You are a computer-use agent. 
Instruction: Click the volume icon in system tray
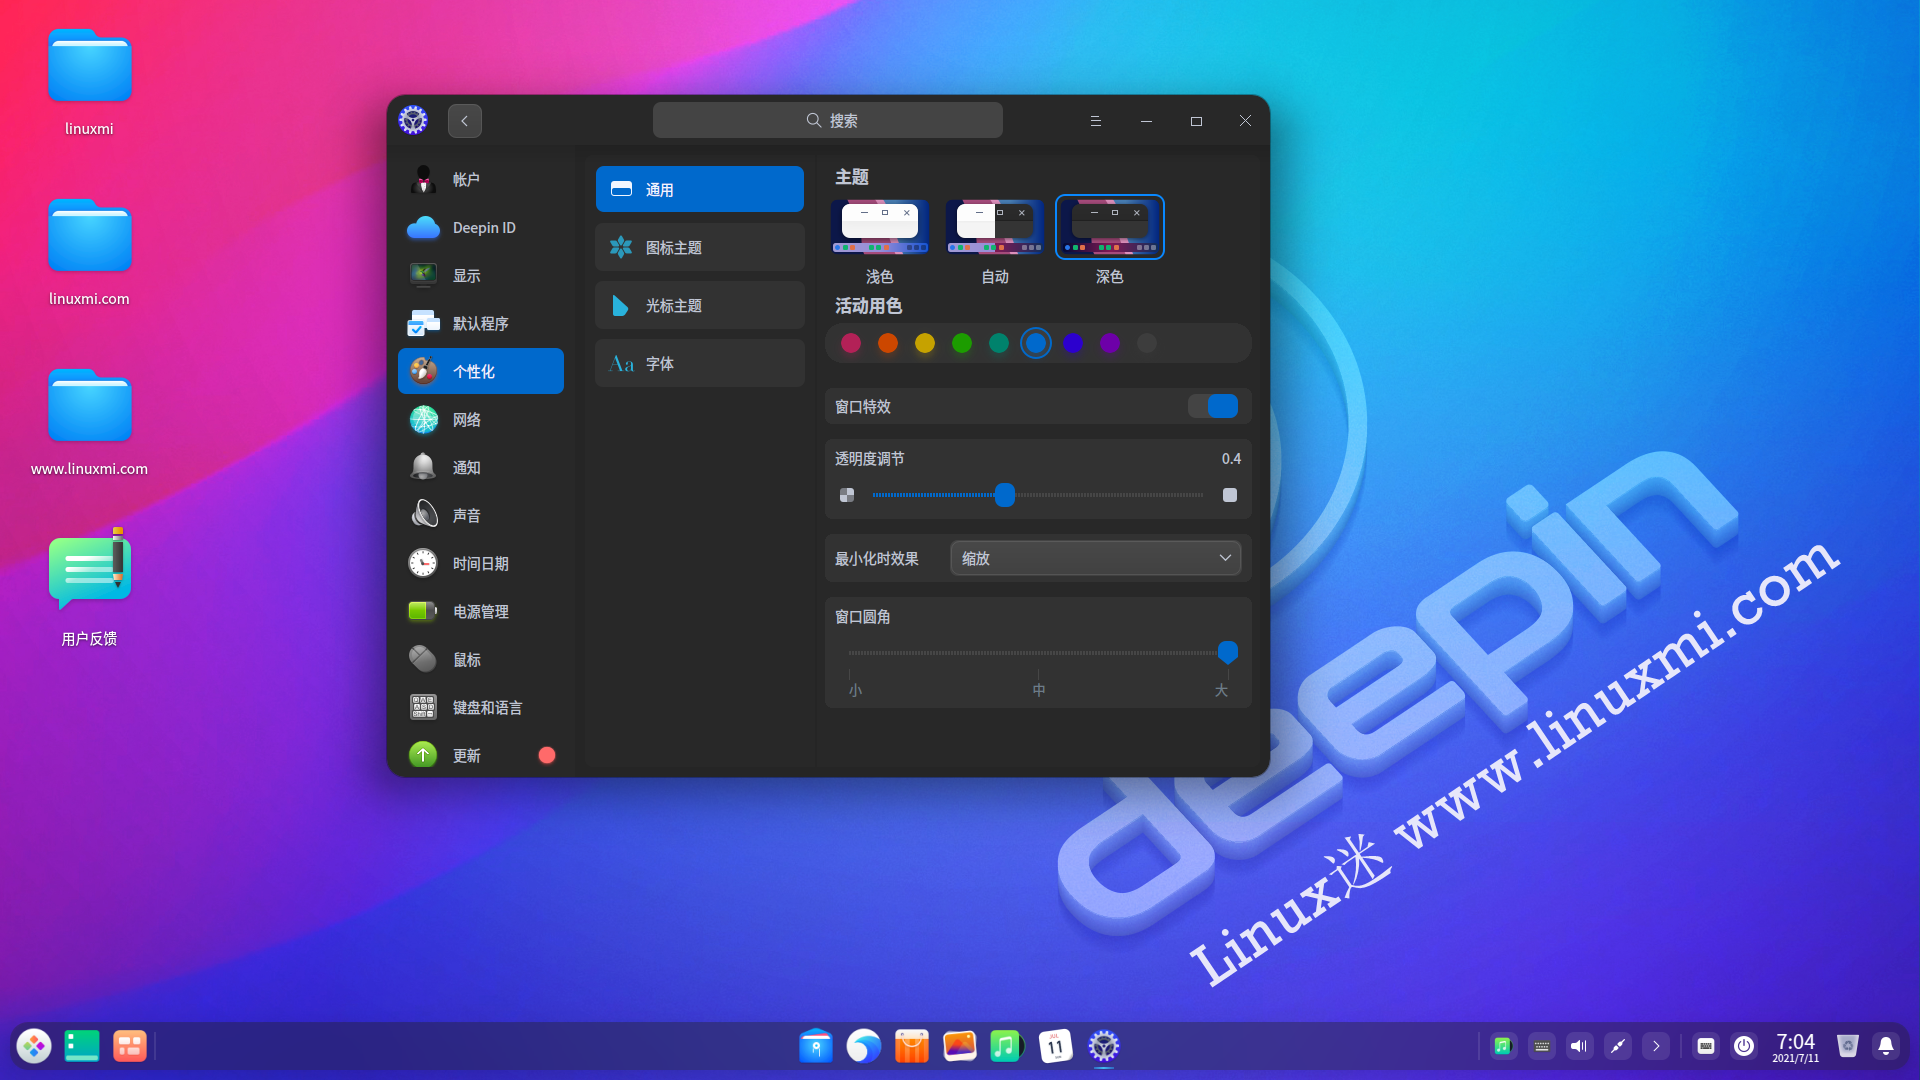pos(1580,1046)
